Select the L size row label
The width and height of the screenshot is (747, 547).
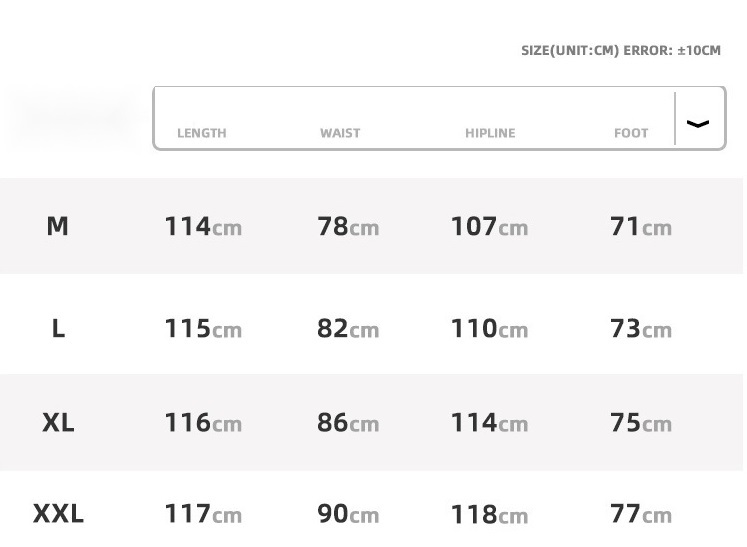coord(58,328)
